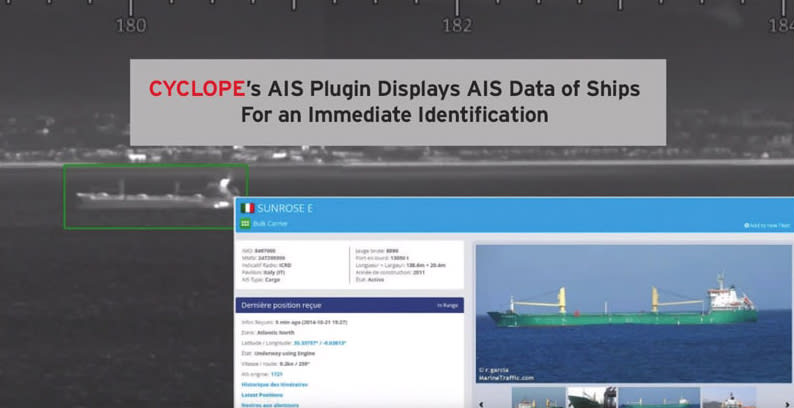The width and height of the screenshot is (794, 408).
Task: Click the 180 mark on the bearing scale
Action: point(131,25)
